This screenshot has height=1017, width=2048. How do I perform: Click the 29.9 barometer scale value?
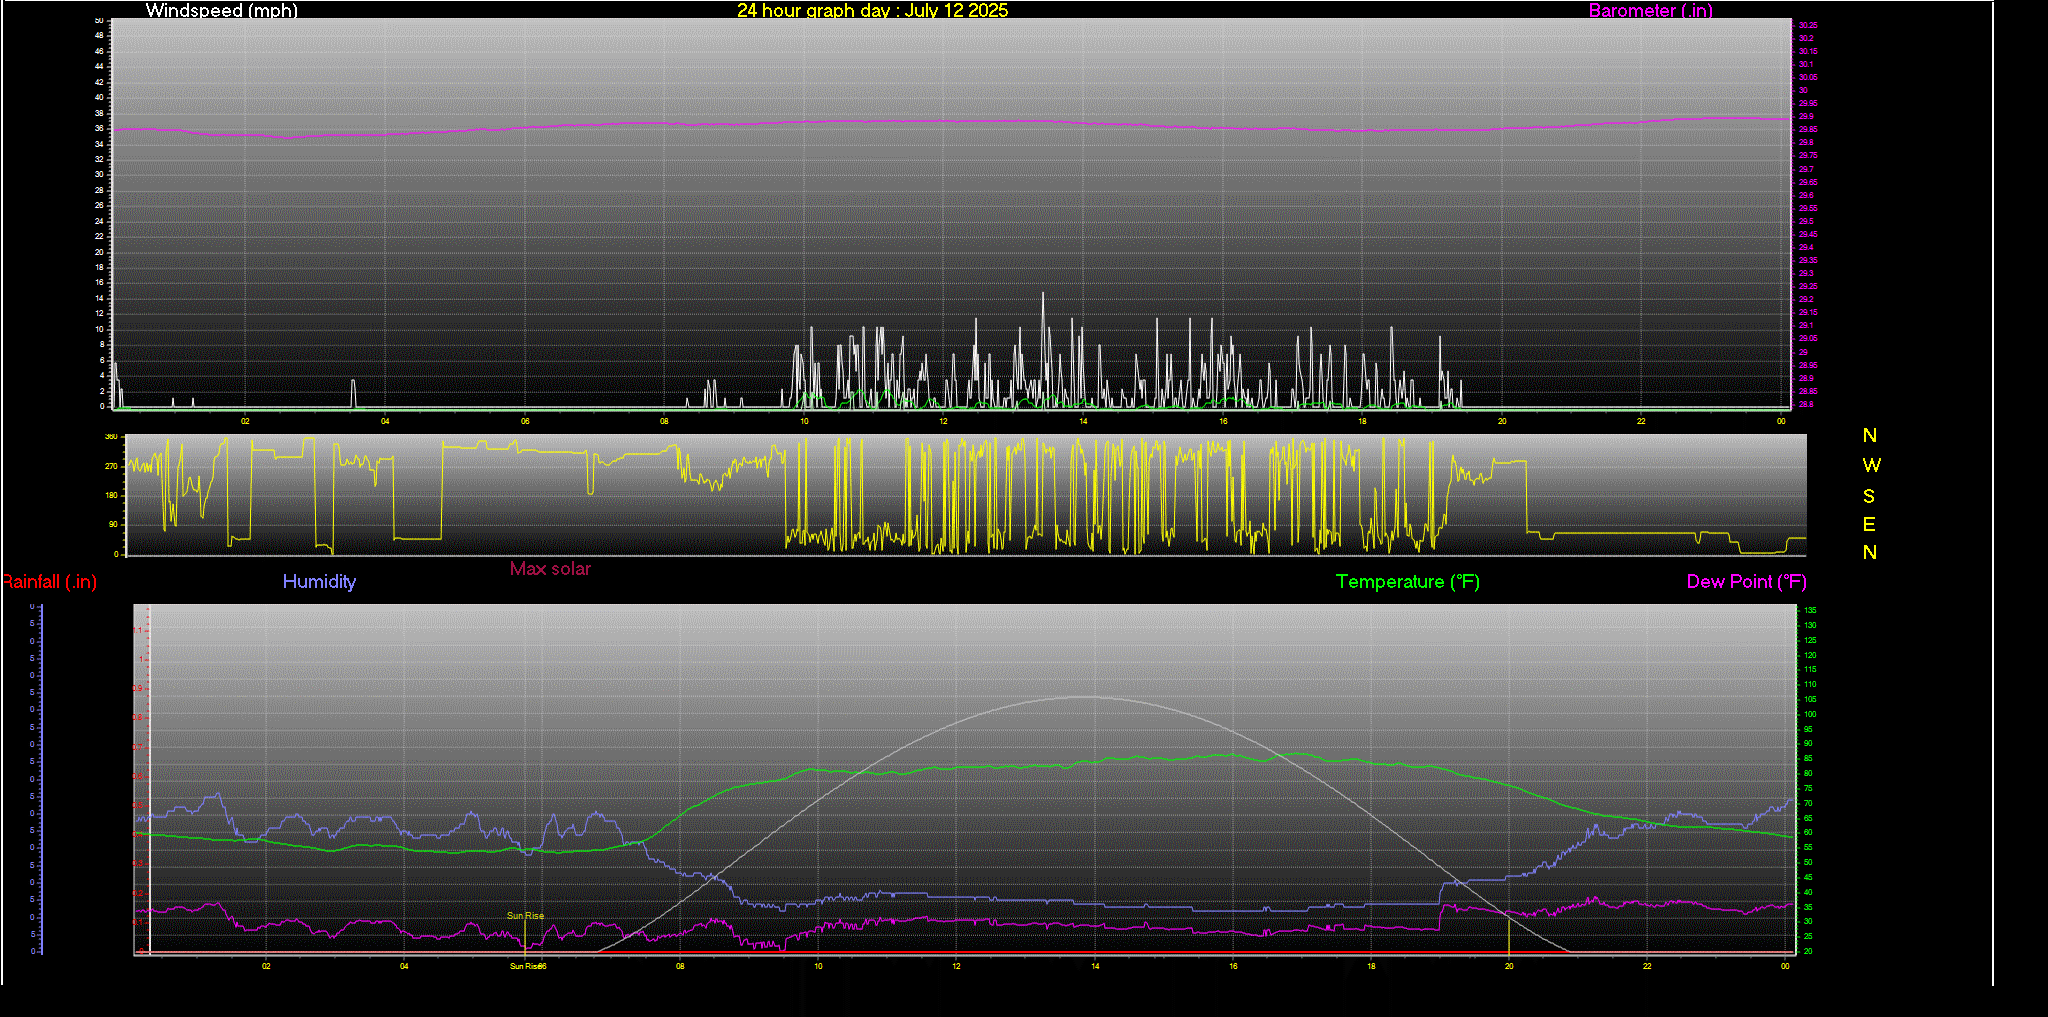1806,116
